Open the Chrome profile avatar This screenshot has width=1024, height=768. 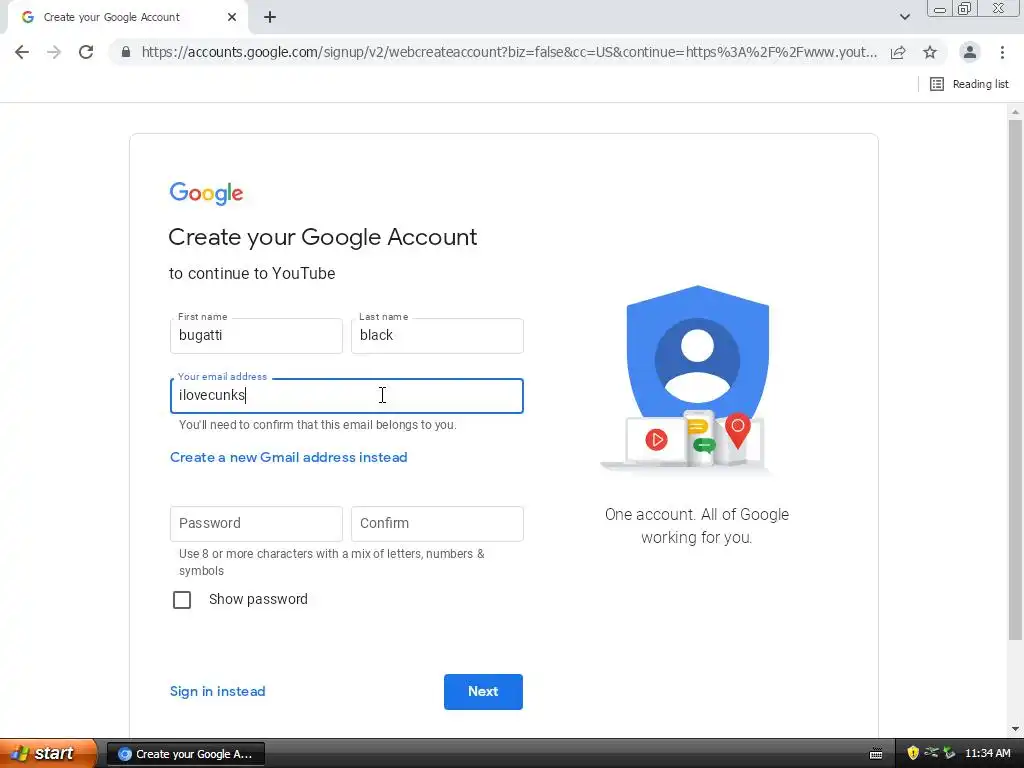tap(970, 52)
